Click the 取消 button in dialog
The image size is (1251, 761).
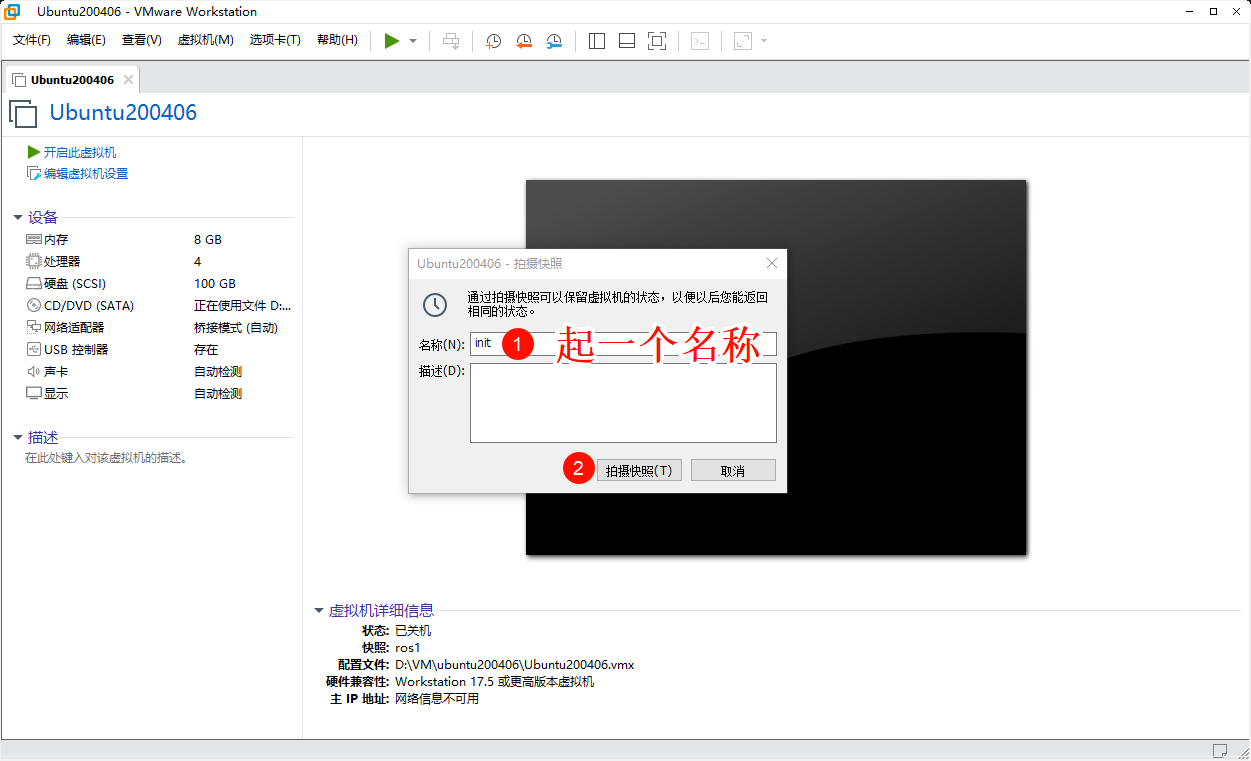tap(733, 471)
